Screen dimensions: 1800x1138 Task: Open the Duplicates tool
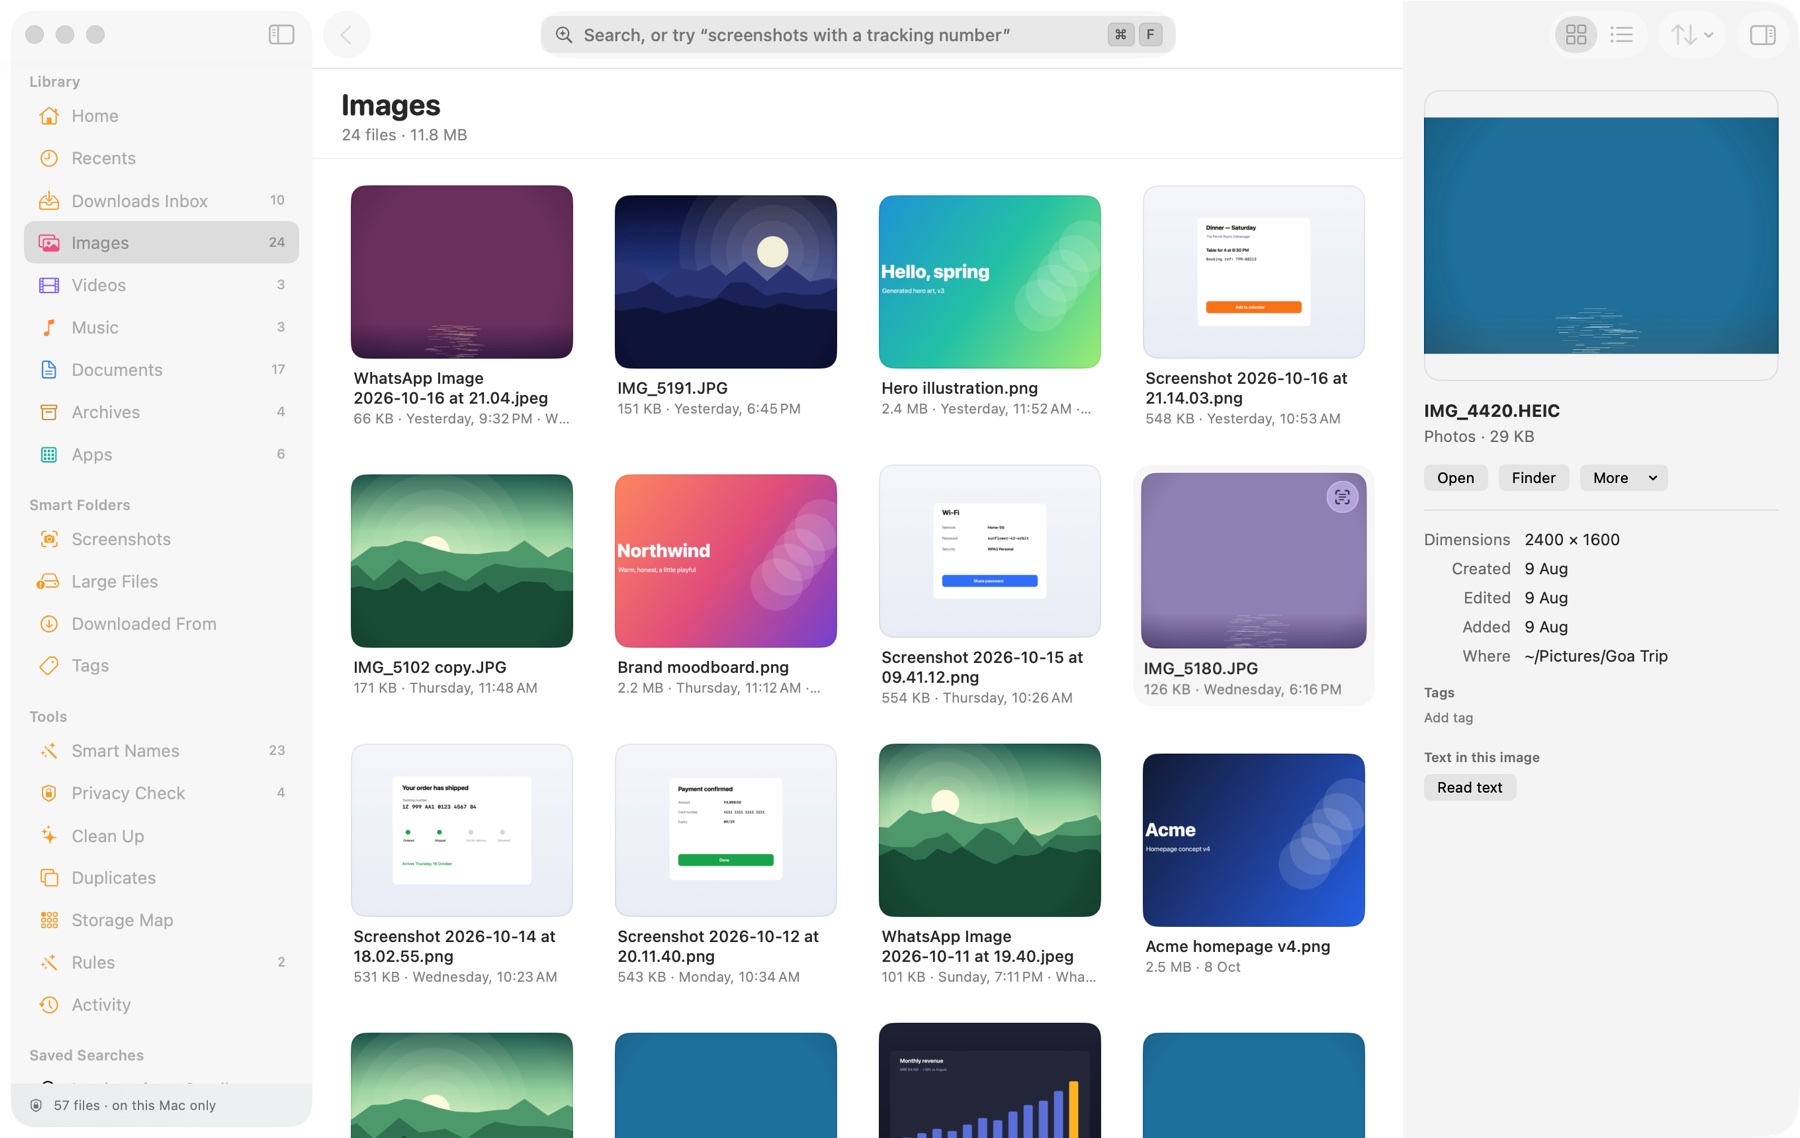click(161, 878)
